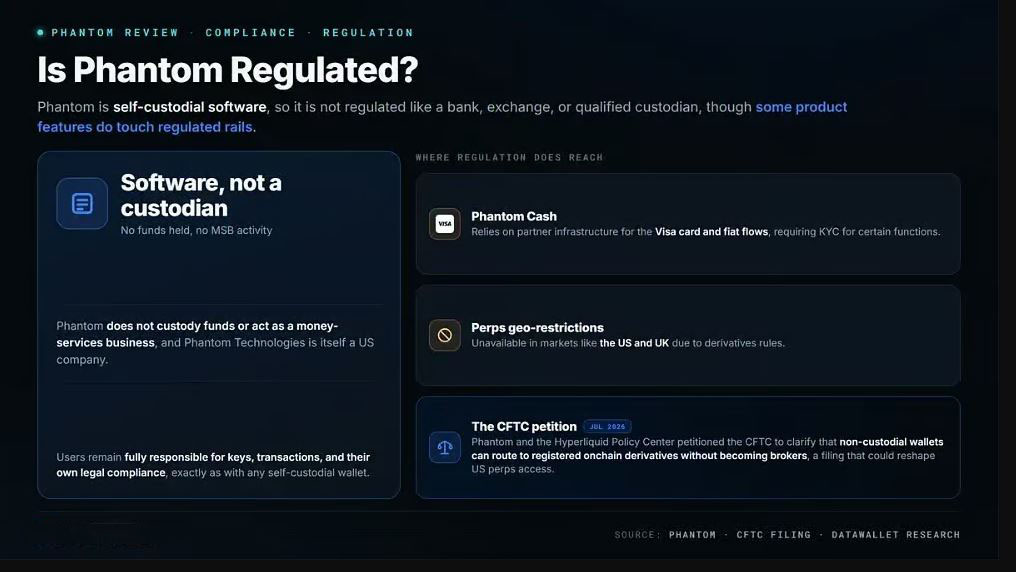Select the REGULATION breadcrumb label
This screenshot has height=572, width=1016.
(x=368, y=32)
